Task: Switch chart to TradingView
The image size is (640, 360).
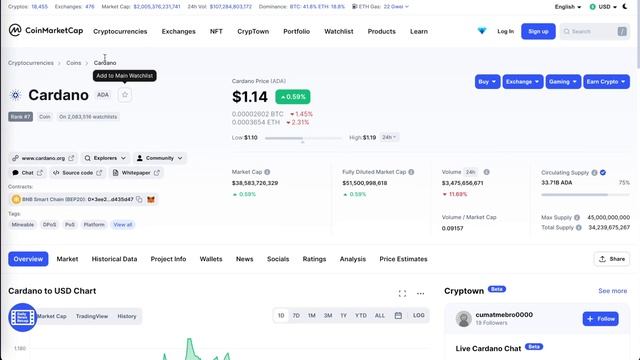Action: (92, 316)
